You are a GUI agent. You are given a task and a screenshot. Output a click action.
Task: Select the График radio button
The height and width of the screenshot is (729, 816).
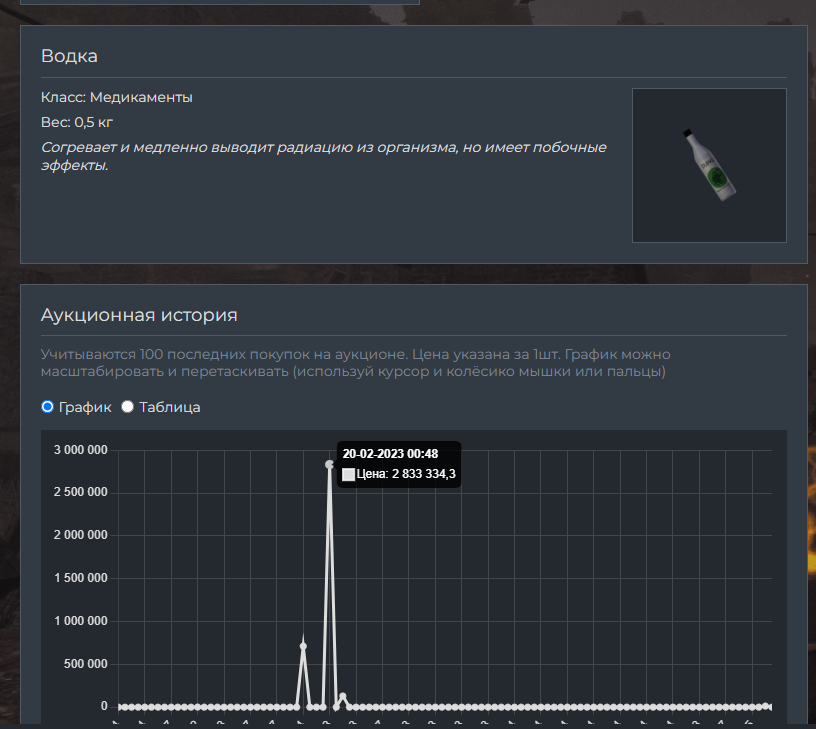click(47, 406)
